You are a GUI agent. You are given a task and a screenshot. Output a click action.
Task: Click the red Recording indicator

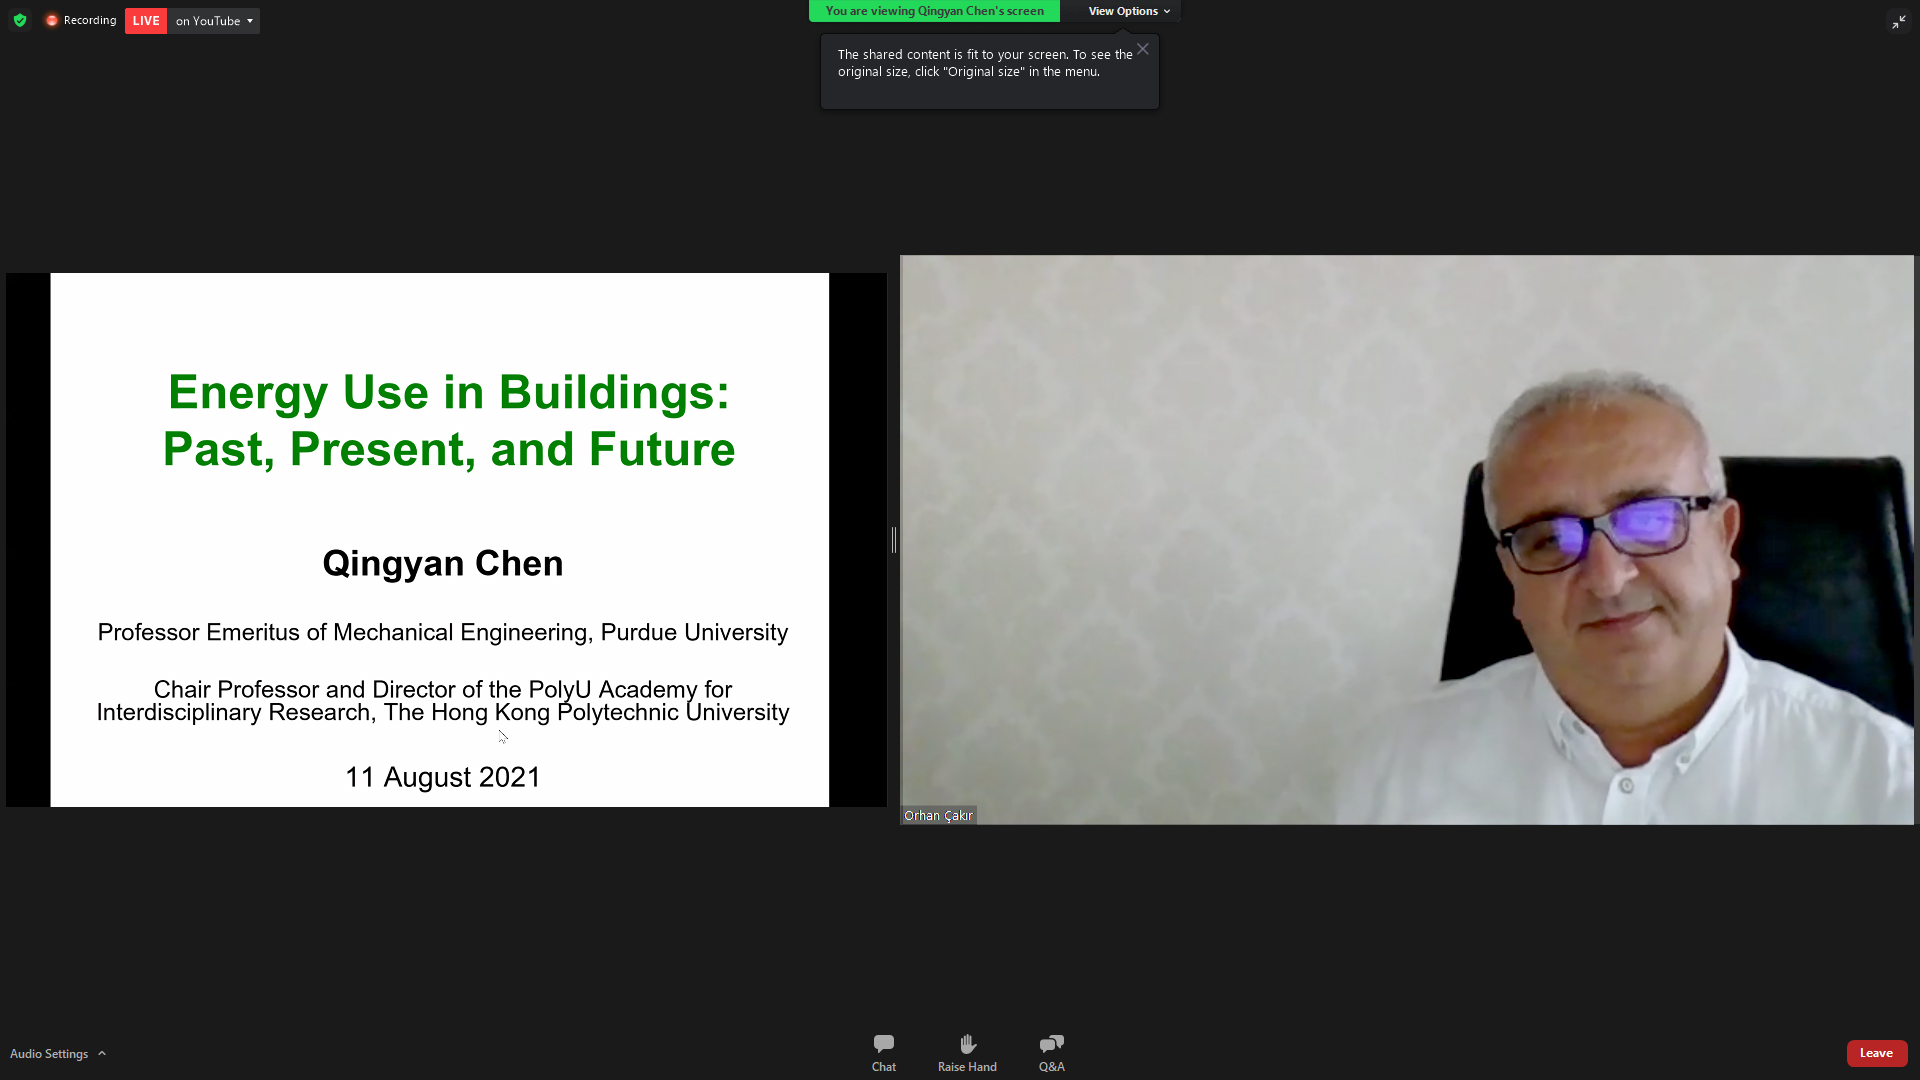point(81,20)
